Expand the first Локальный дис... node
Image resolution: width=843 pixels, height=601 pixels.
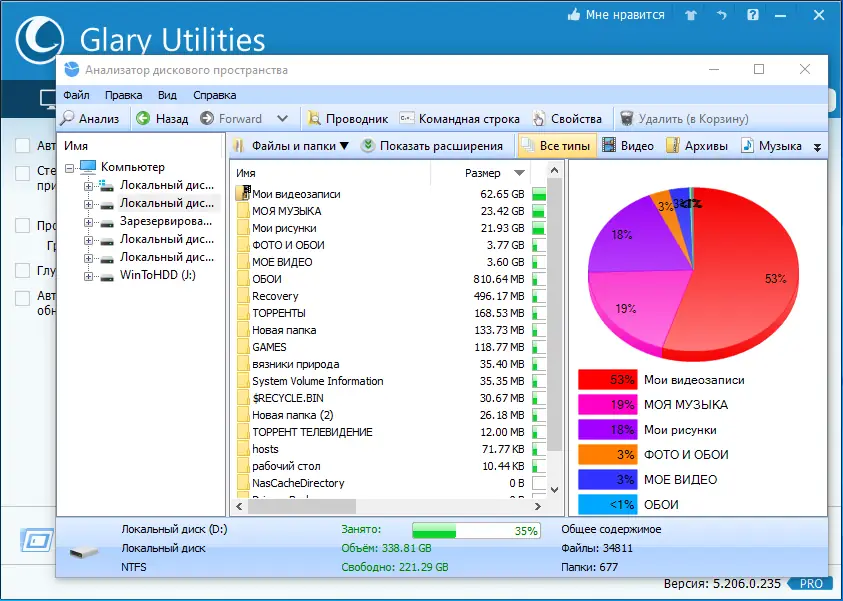pos(88,187)
